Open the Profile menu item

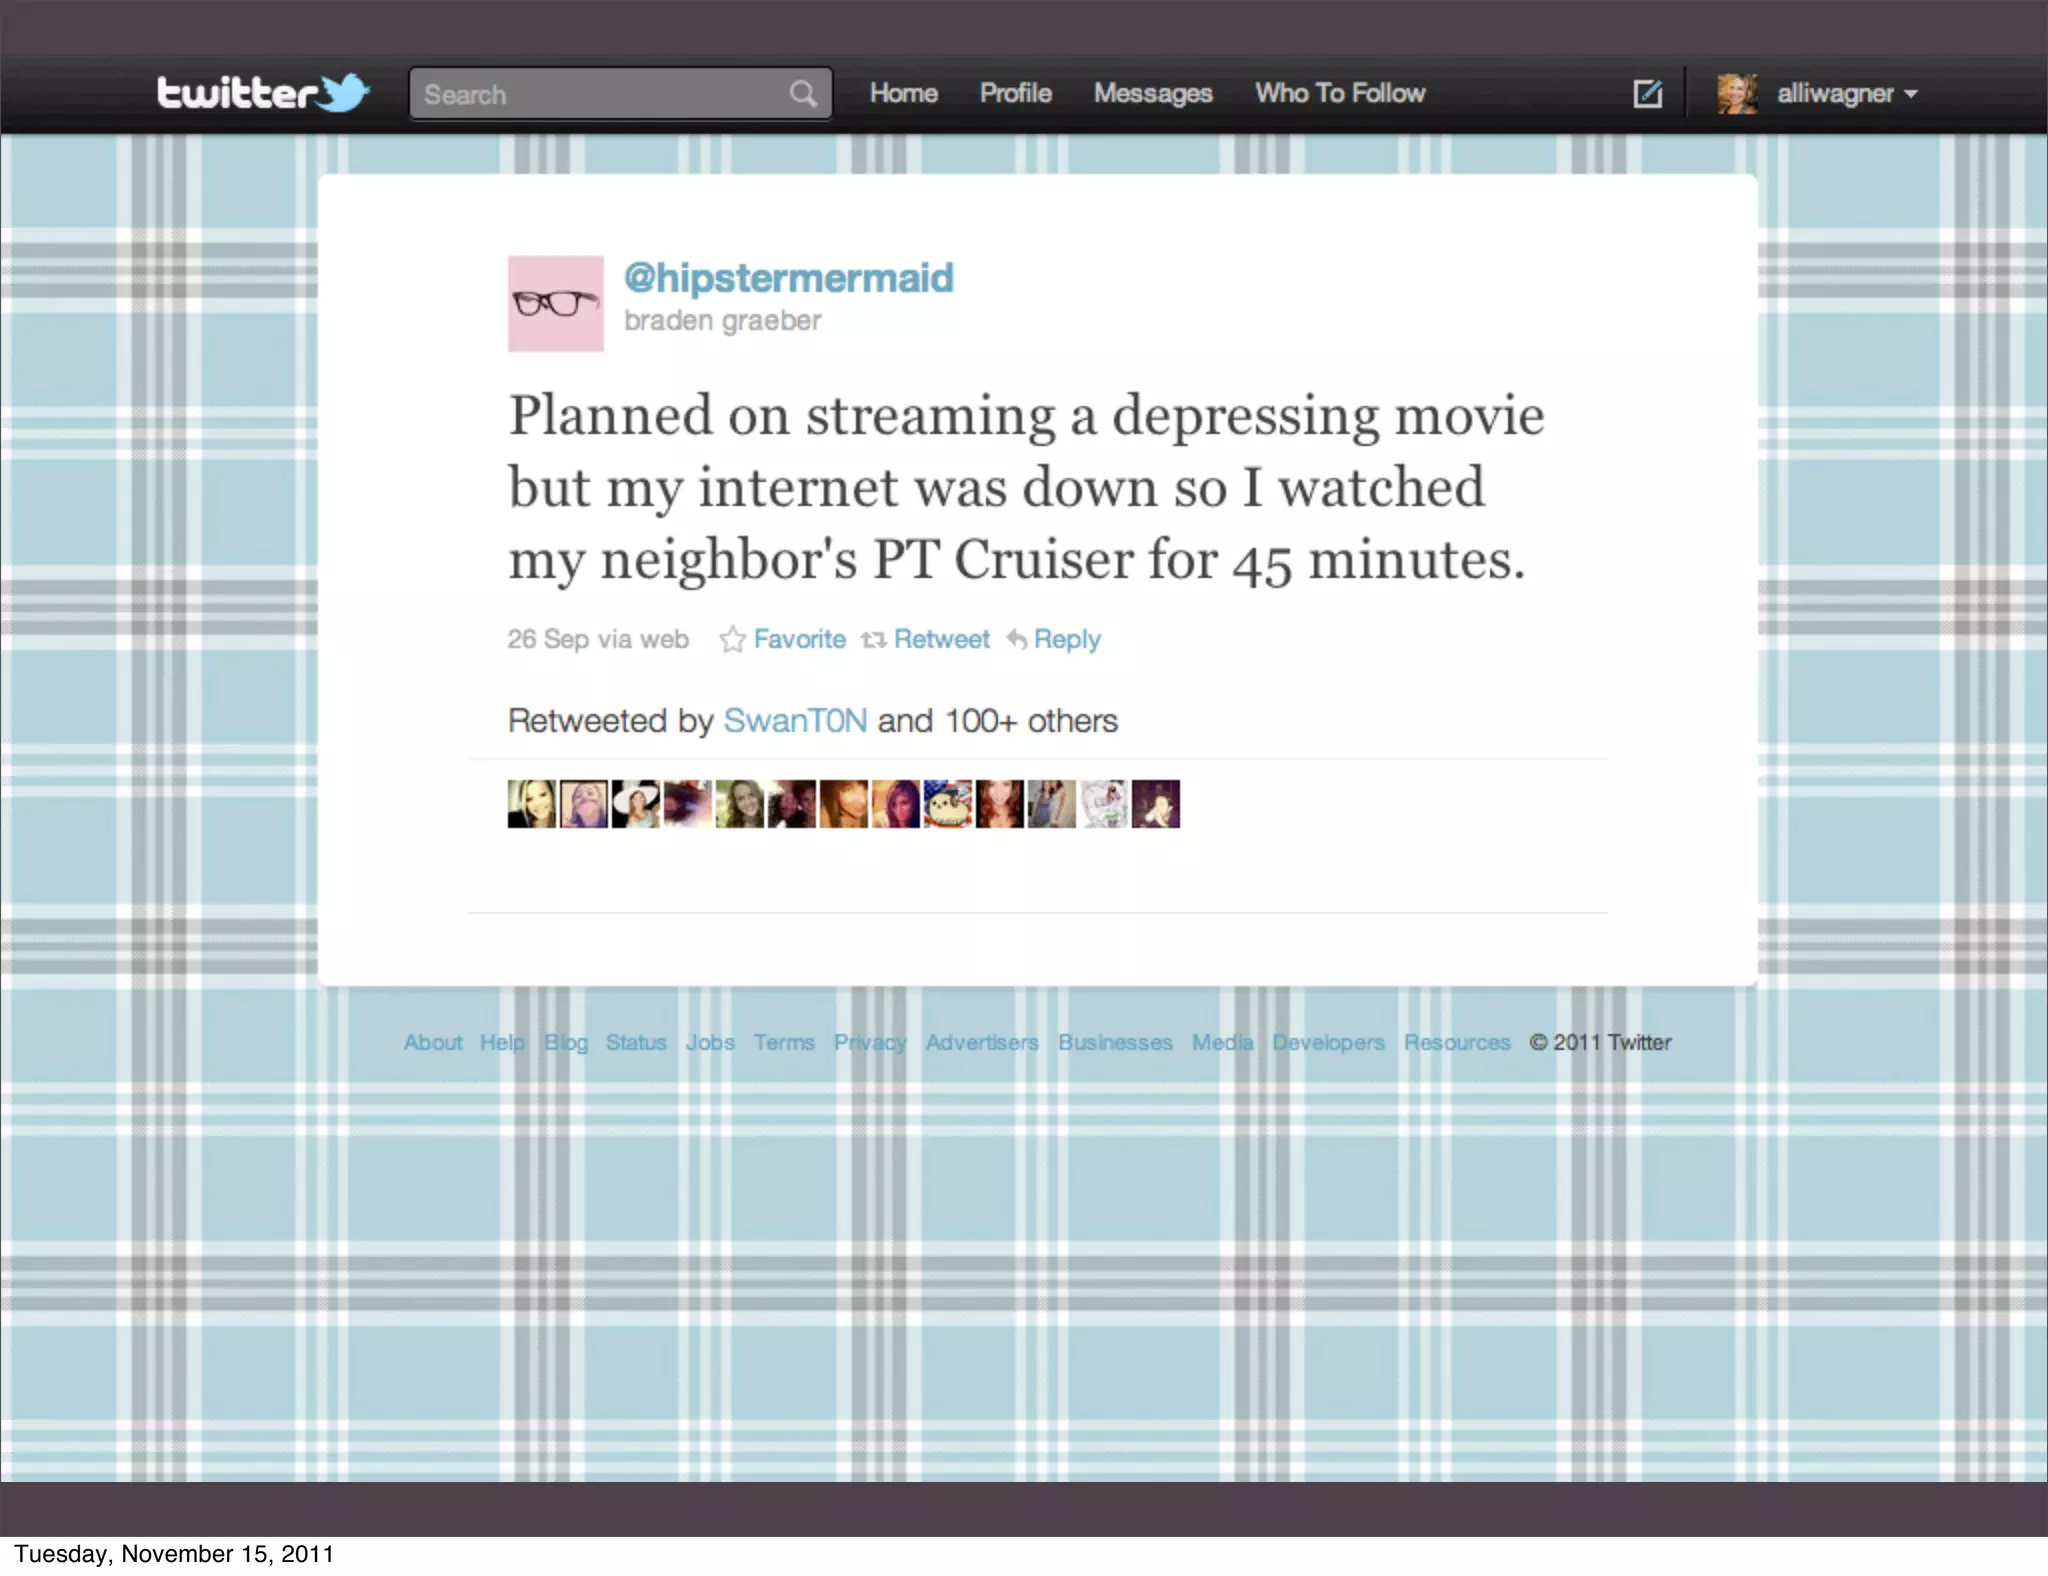coord(1015,93)
